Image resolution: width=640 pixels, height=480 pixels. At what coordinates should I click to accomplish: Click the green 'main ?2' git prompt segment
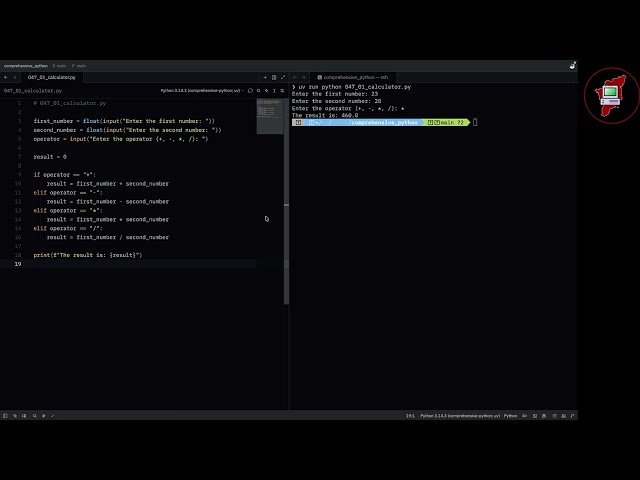click(x=446, y=122)
